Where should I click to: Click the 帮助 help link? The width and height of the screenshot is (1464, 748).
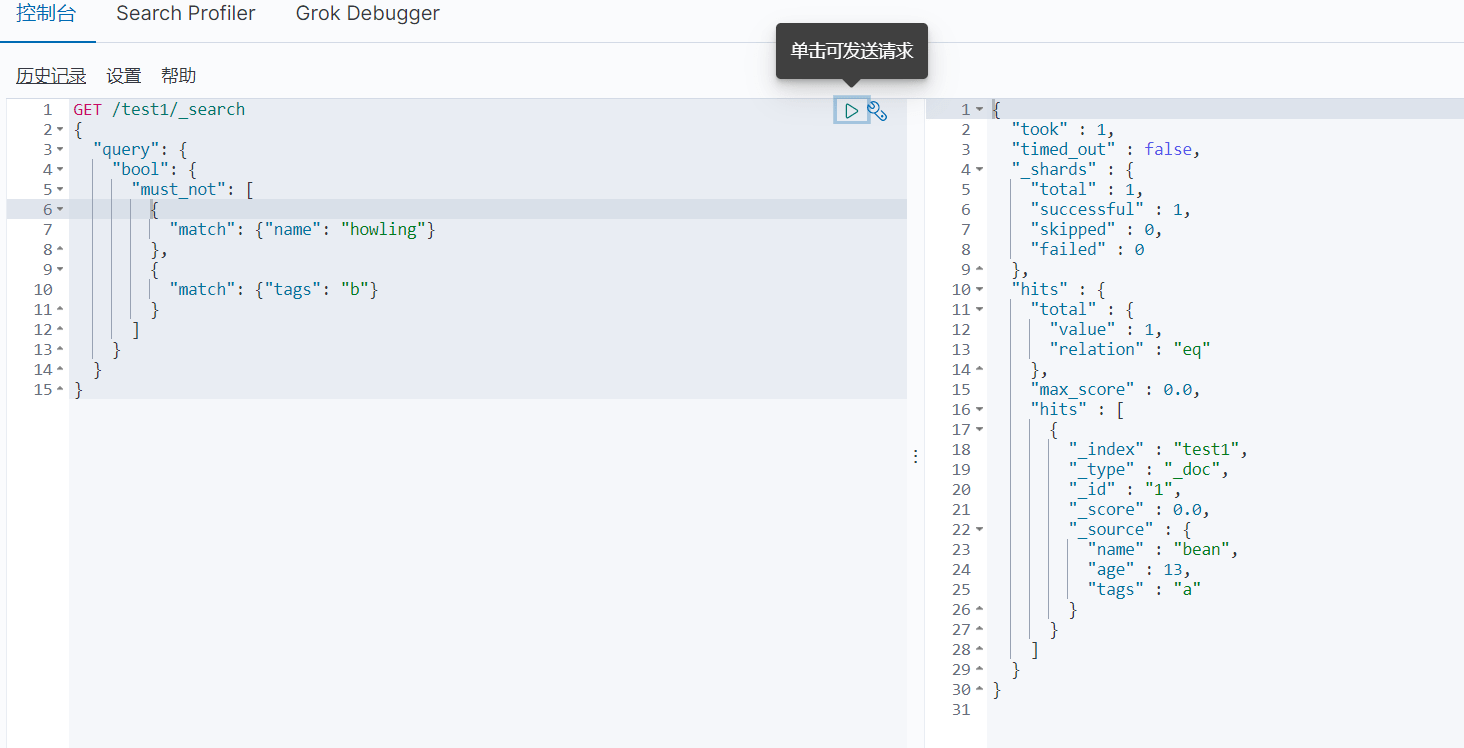(x=178, y=76)
